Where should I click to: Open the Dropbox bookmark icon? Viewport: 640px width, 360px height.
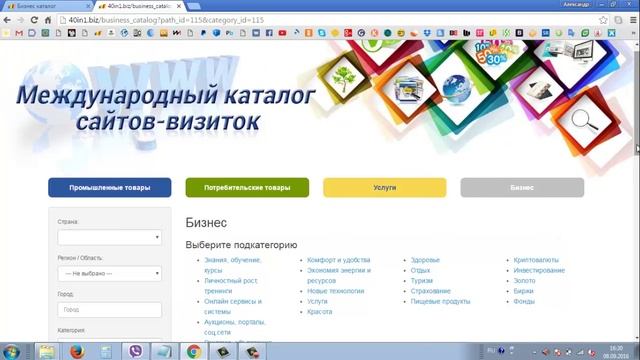click(x=427, y=33)
